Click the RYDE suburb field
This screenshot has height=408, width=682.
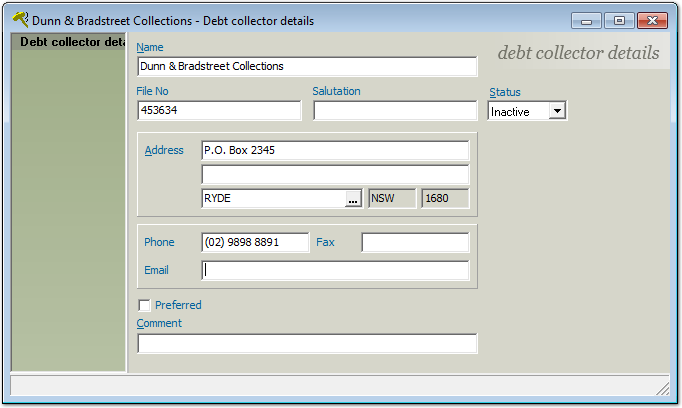[x=272, y=199]
